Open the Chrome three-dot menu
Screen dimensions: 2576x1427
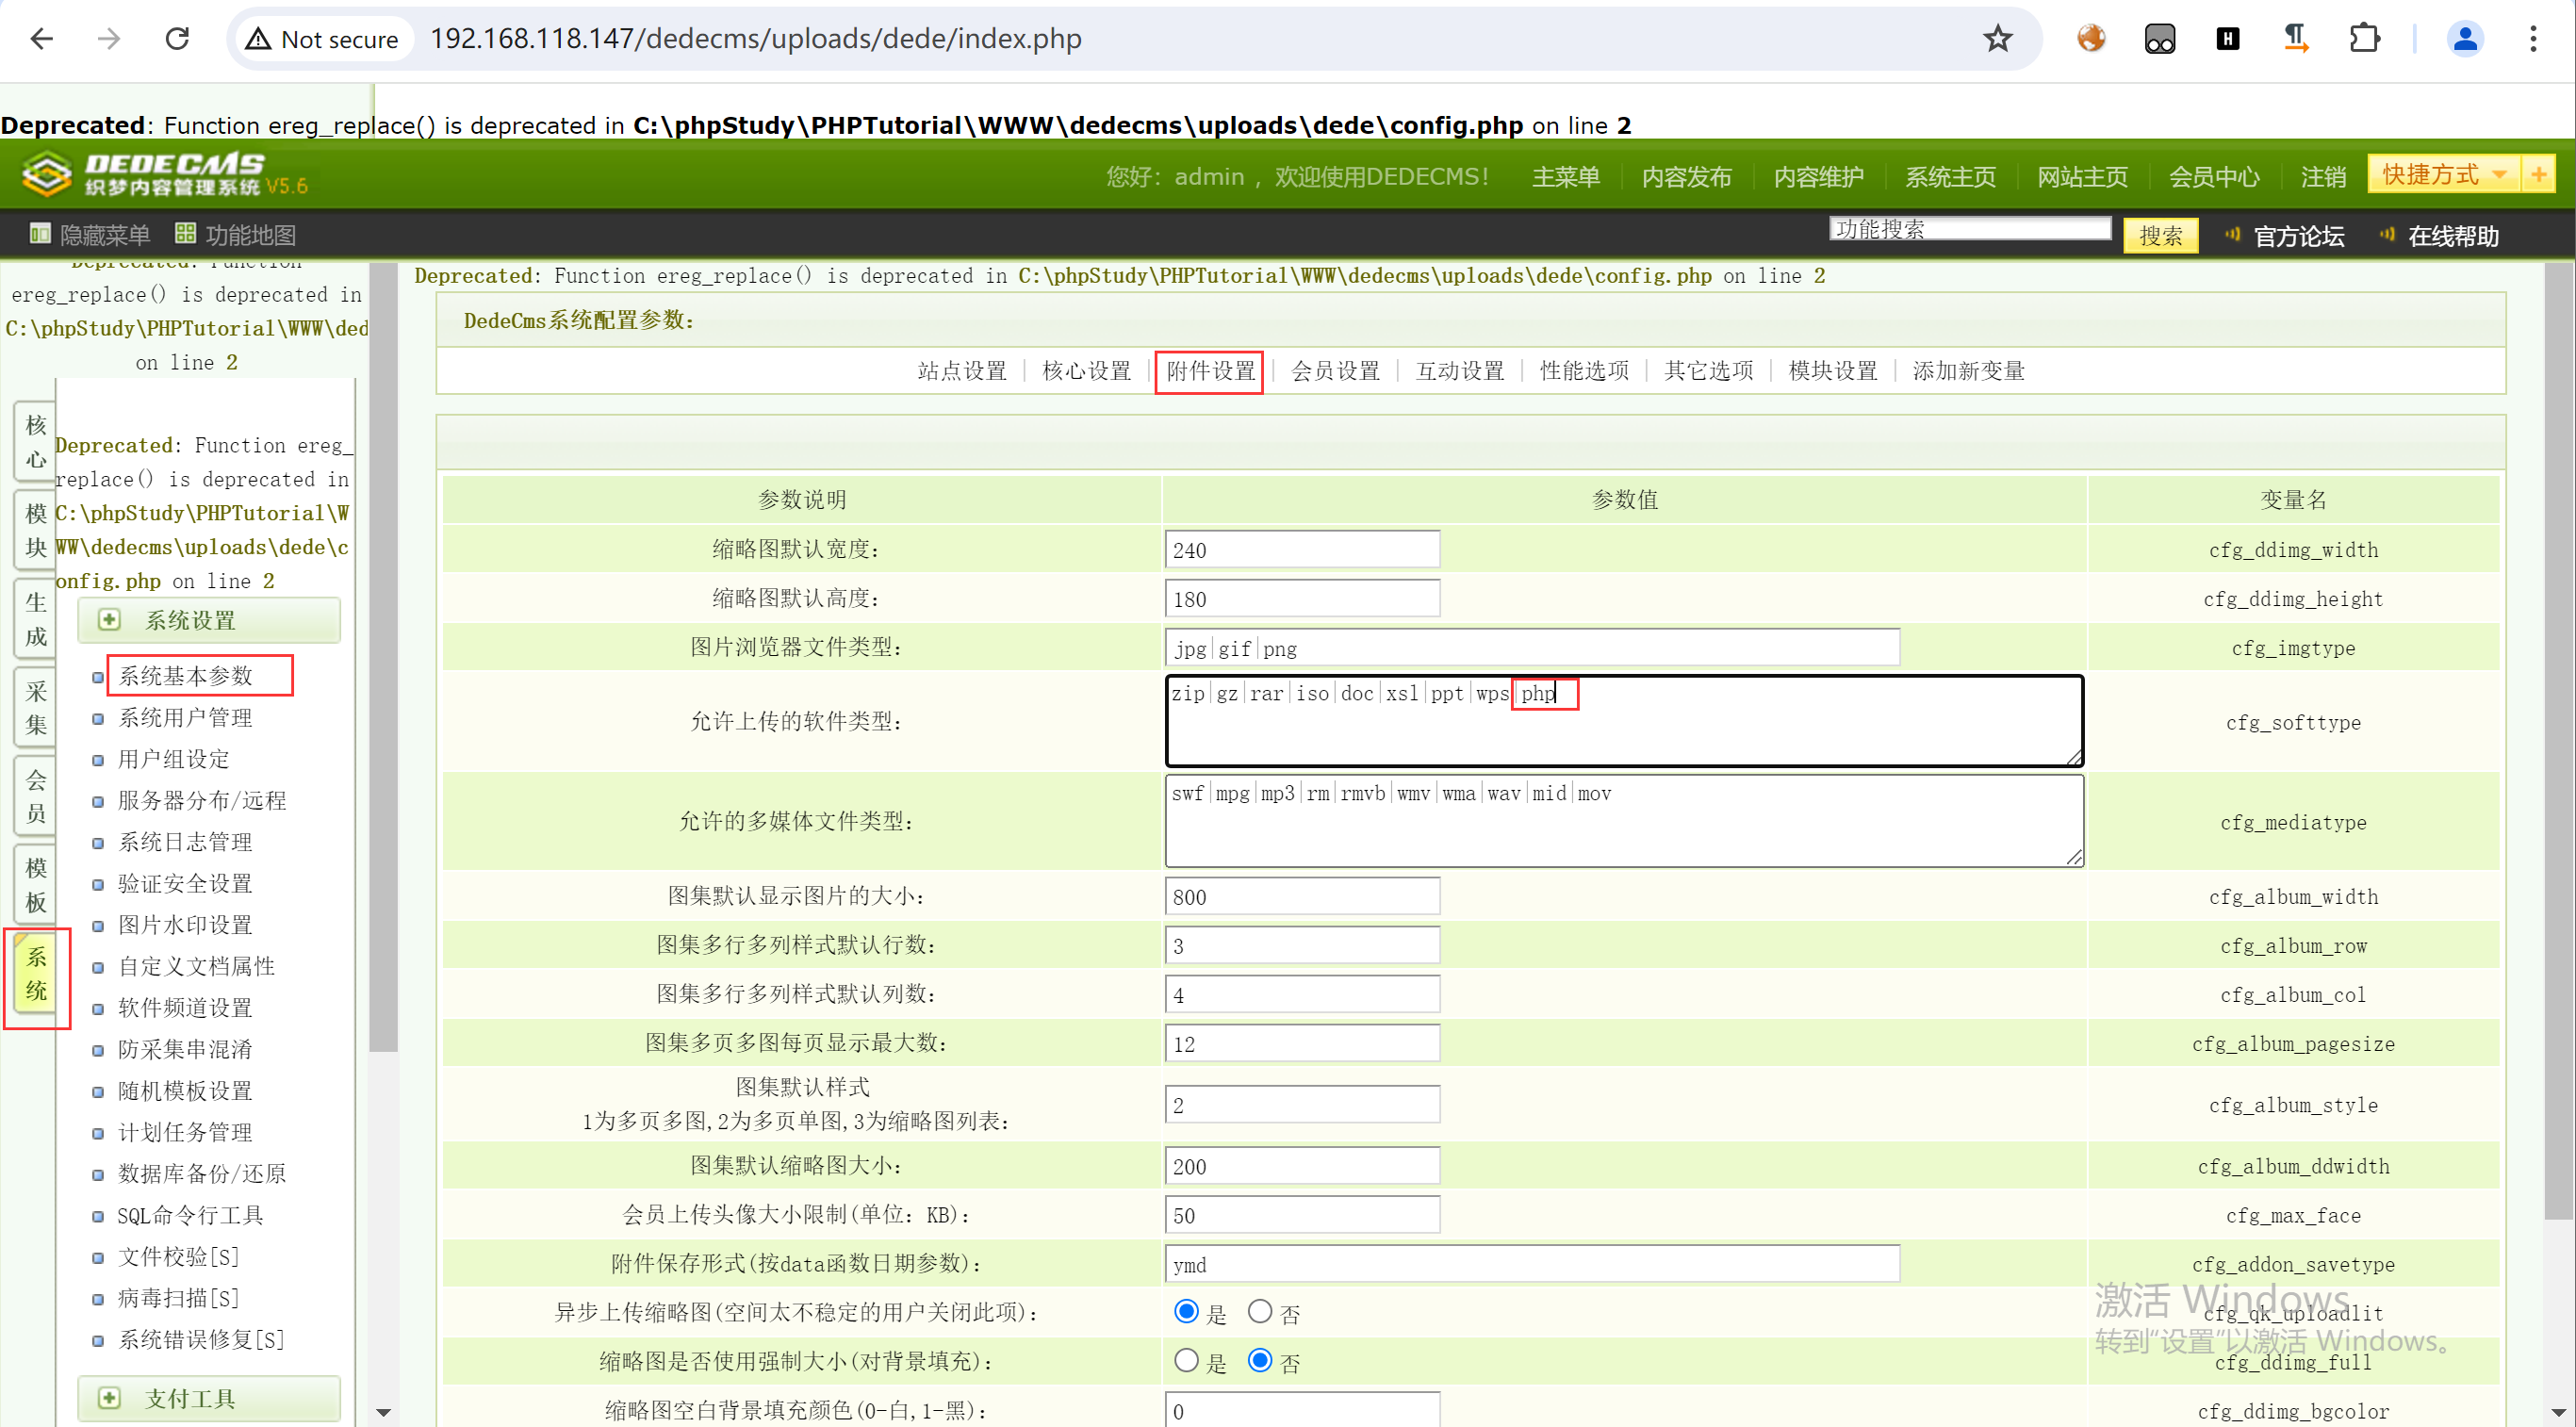pyautogui.click(x=2533, y=39)
